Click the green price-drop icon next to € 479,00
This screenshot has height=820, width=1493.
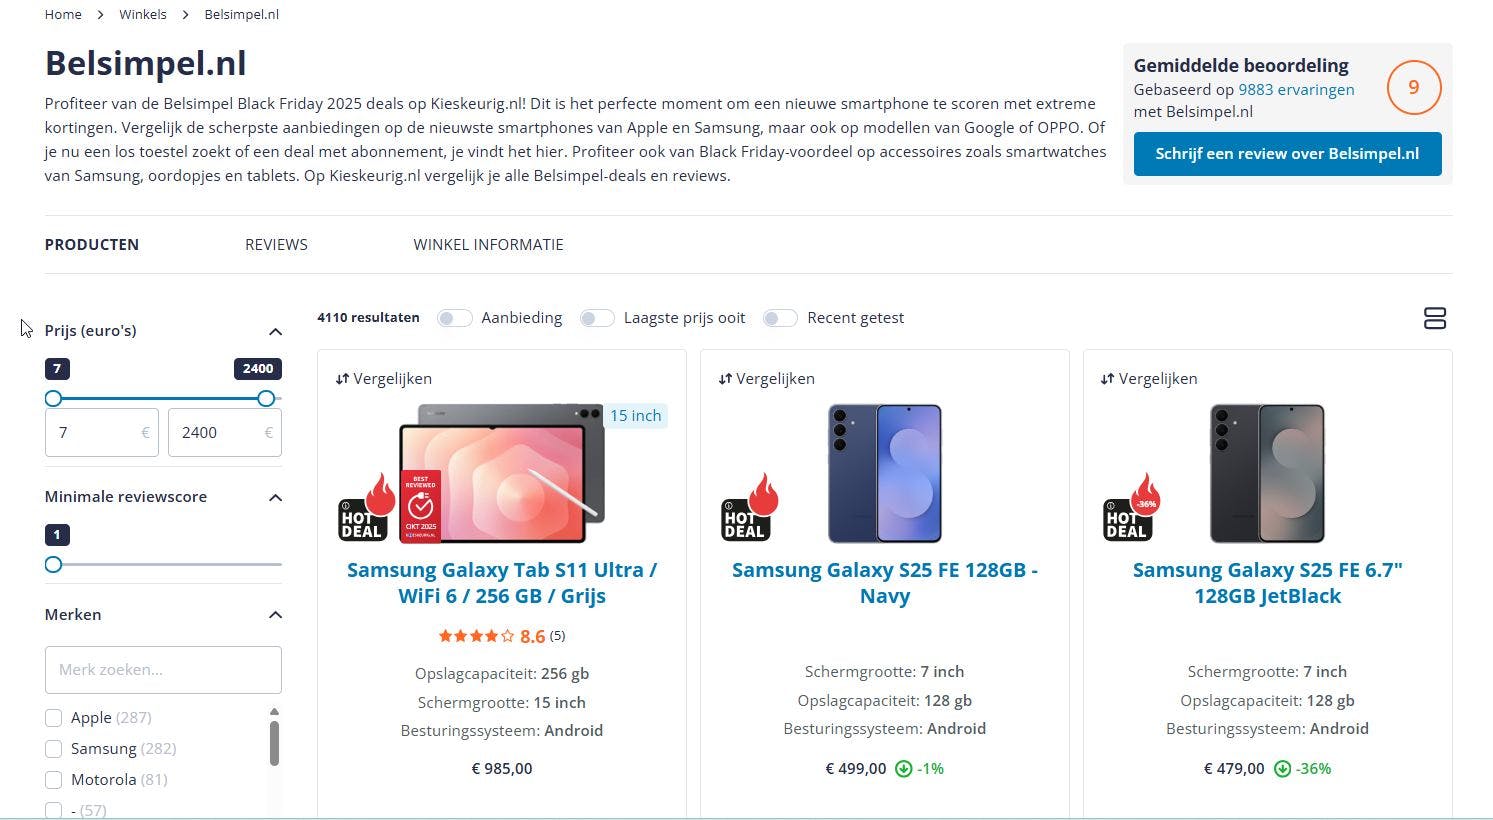tap(1282, 769)
